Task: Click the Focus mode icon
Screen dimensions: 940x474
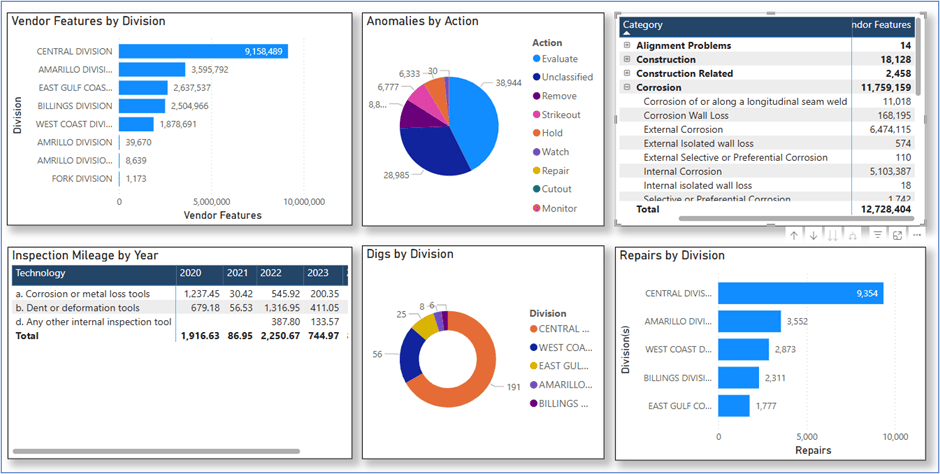Action: pyautogui.click(x=897, y=235)
